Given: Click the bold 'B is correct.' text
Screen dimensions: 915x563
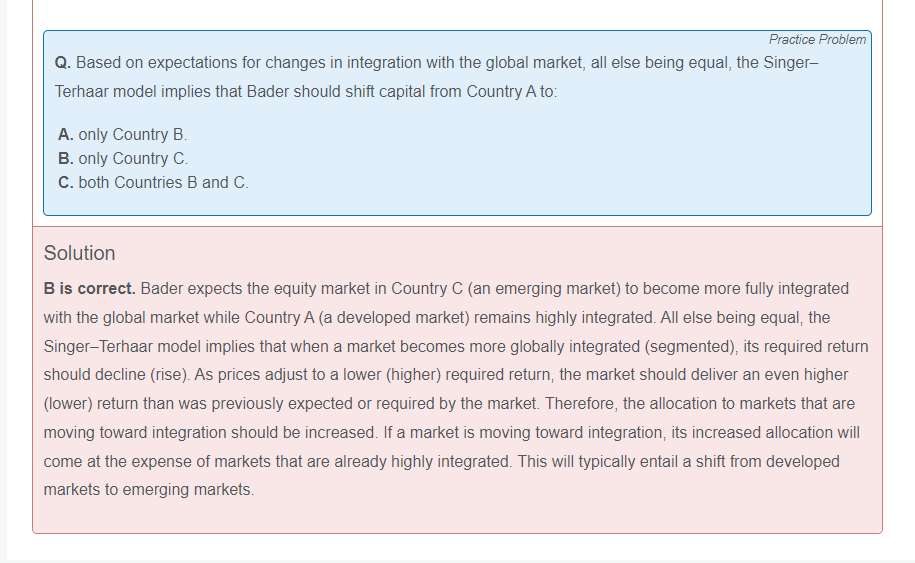Looking at the screenshot, I should click(x=89, y=288).
